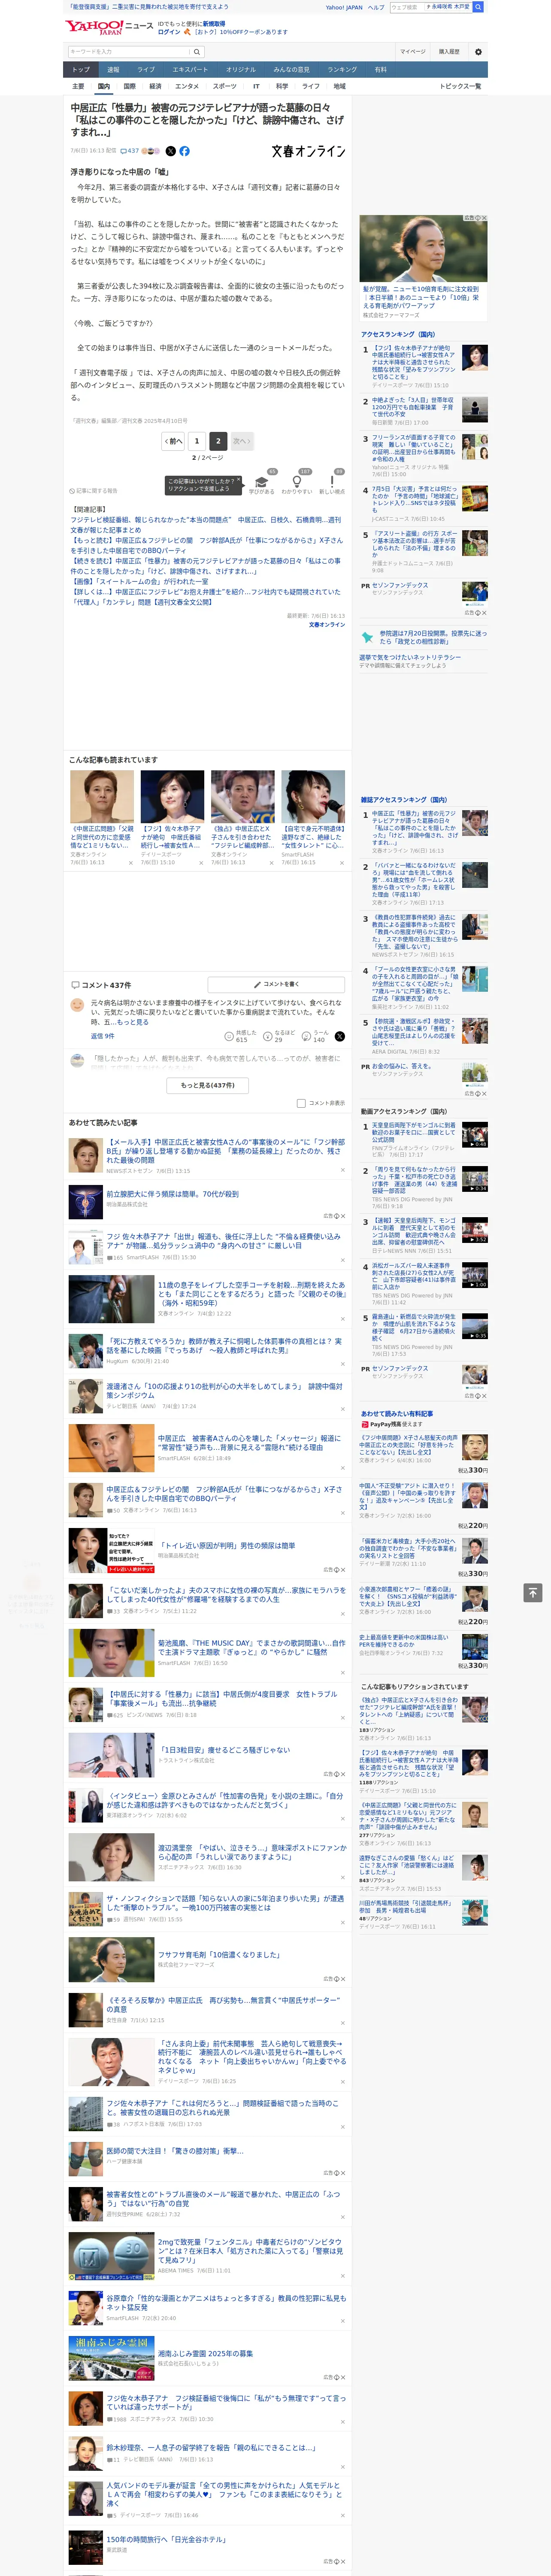Image resolution: width=551 pixels, height=2576 pixels.
Task: React with わかりやすい lightbulb icon
Action: (x=297, y=483)
